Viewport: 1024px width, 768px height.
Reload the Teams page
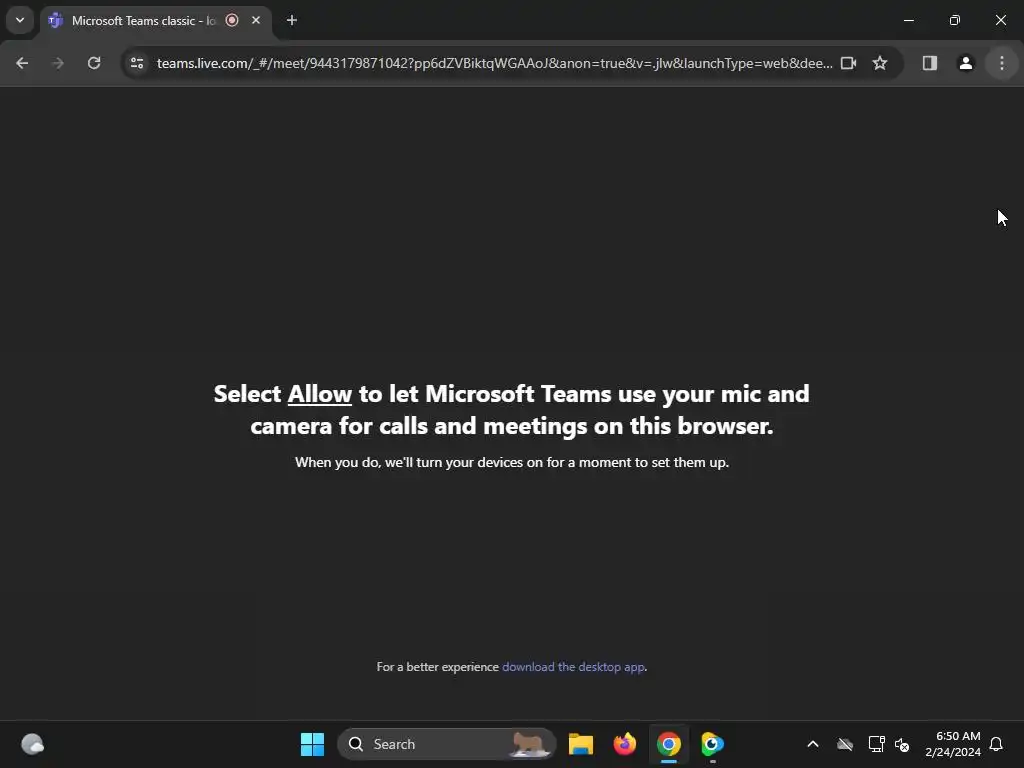pyautogui.click(x=94, y=63)
